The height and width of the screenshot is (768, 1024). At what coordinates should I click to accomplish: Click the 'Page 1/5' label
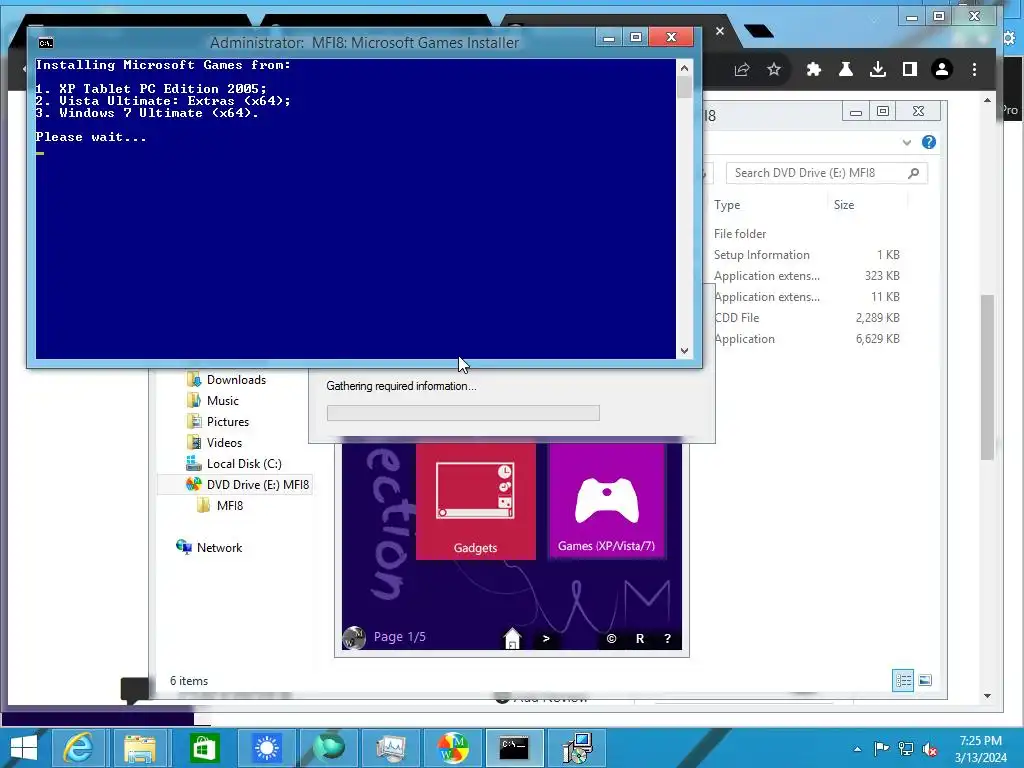tap(400, 637)
